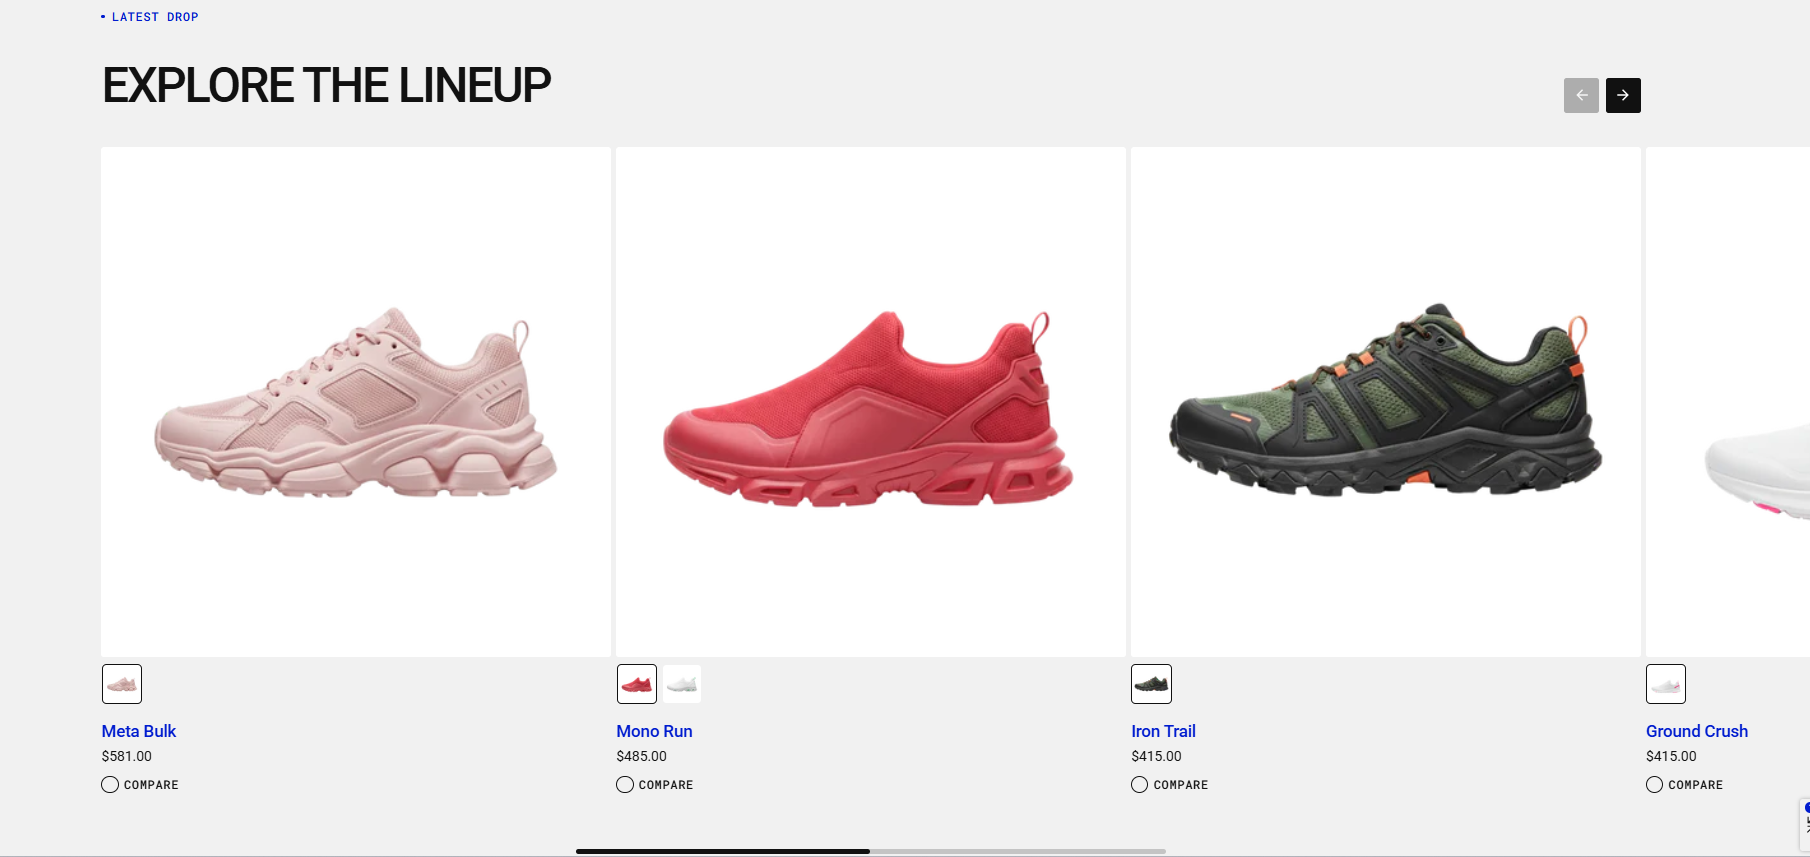Click the previous arrow carousel button
The image size is (1810, 857).
(1581, 95)
